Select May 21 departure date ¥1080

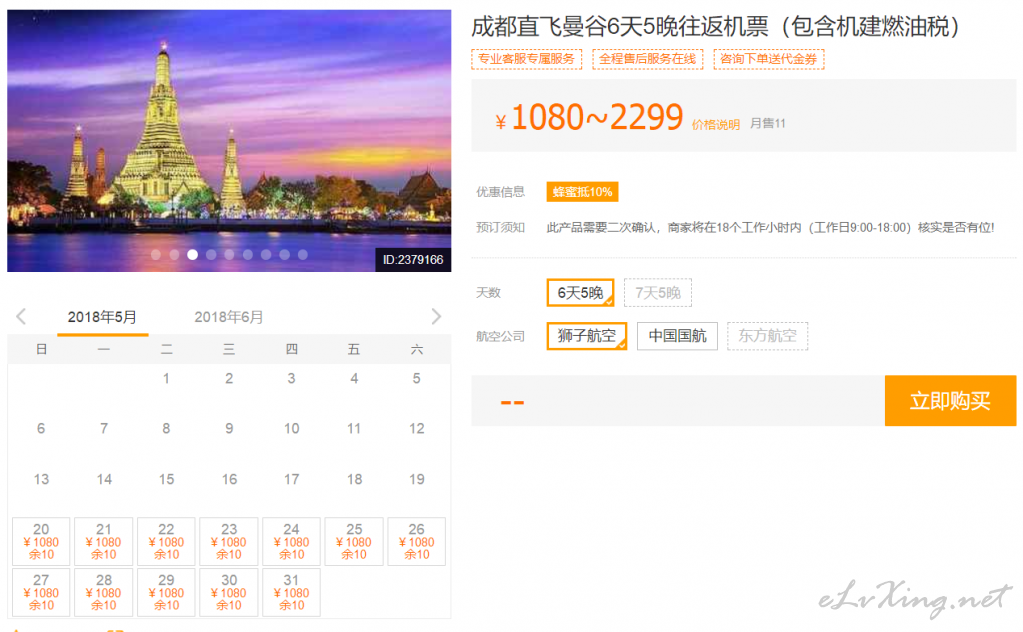(x=104, y=541)
